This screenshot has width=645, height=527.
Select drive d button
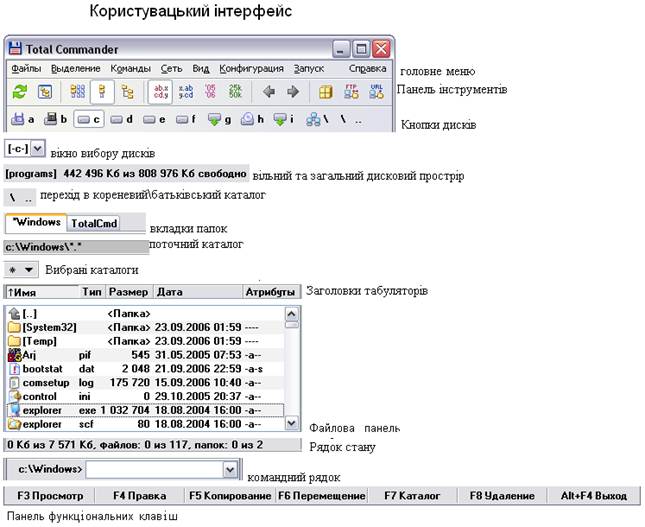coord(122,119)
